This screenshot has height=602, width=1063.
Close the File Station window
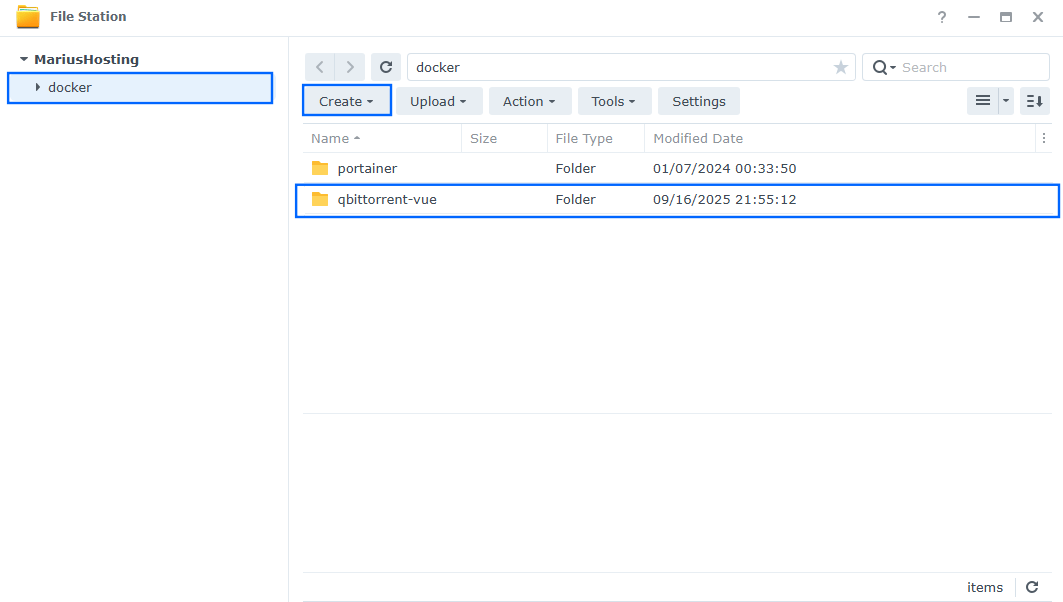(1038, 17)
